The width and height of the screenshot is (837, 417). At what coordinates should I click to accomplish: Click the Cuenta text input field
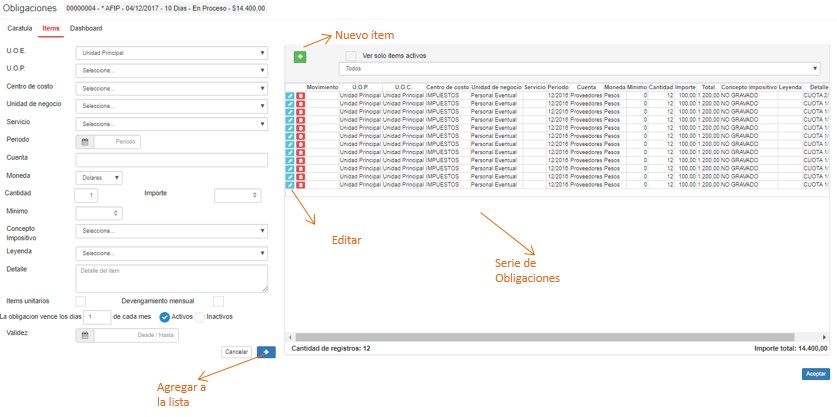click(172, 160)
